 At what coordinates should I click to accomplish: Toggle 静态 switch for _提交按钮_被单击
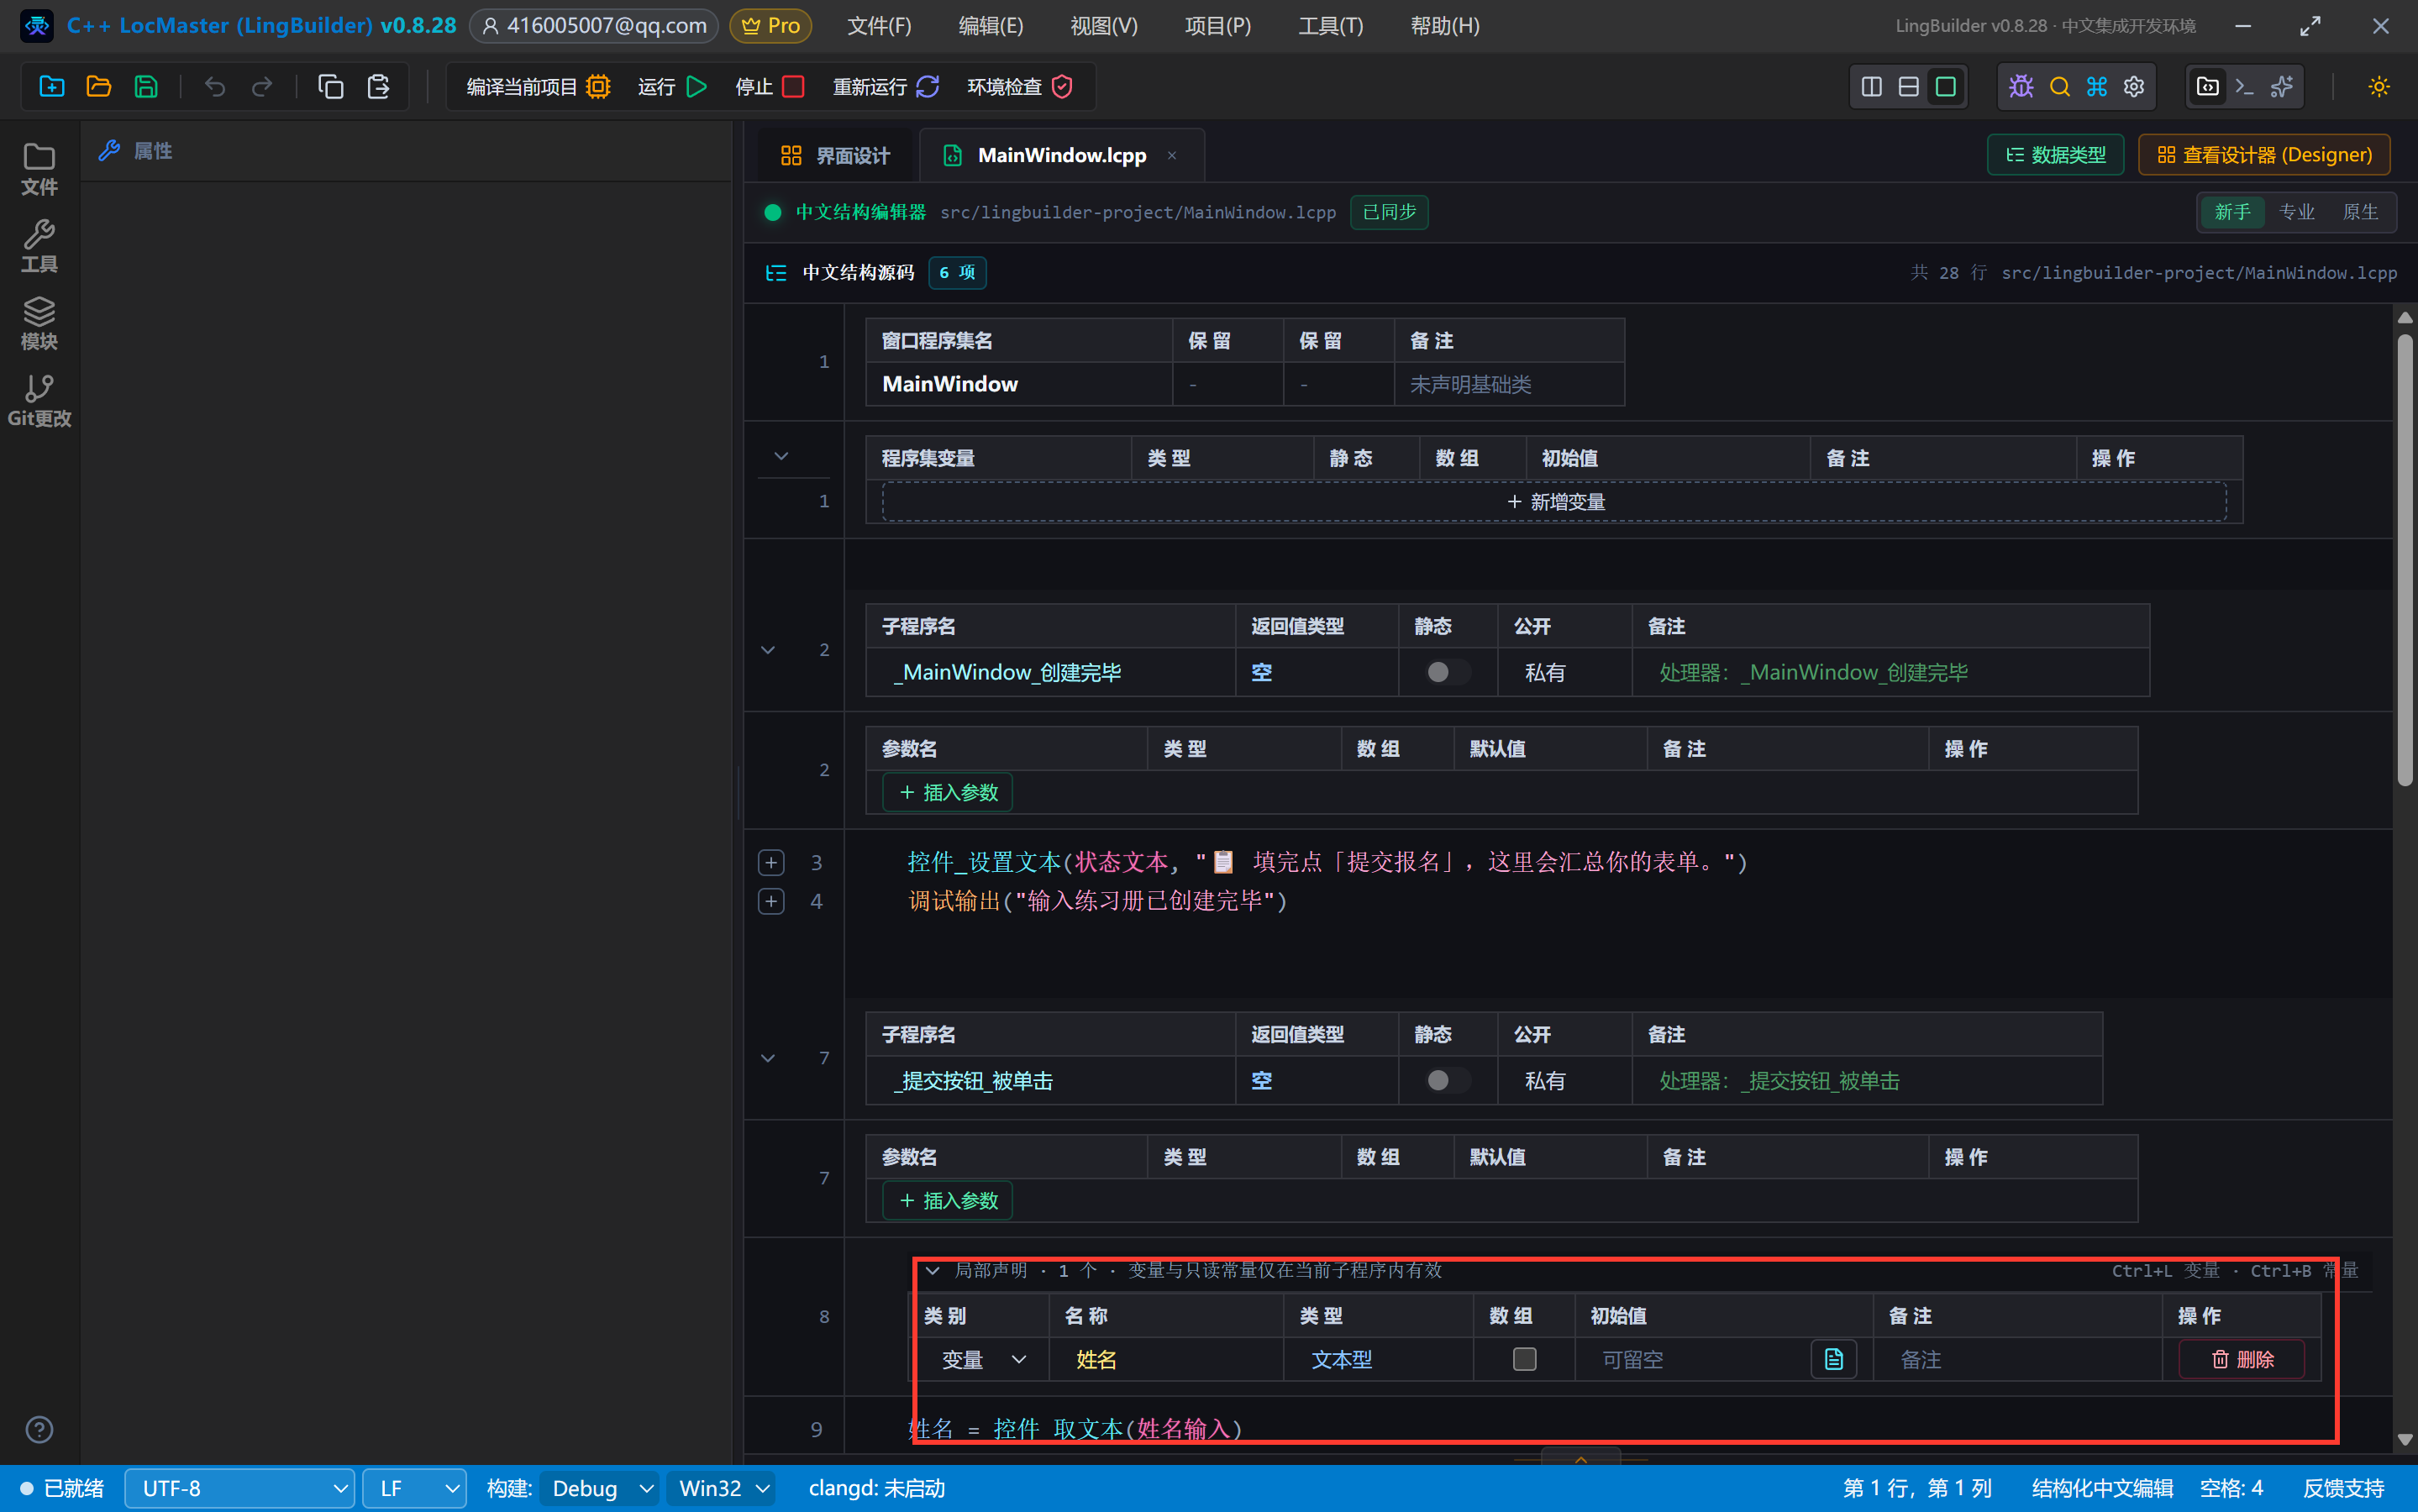[x=1447, y=1080]
